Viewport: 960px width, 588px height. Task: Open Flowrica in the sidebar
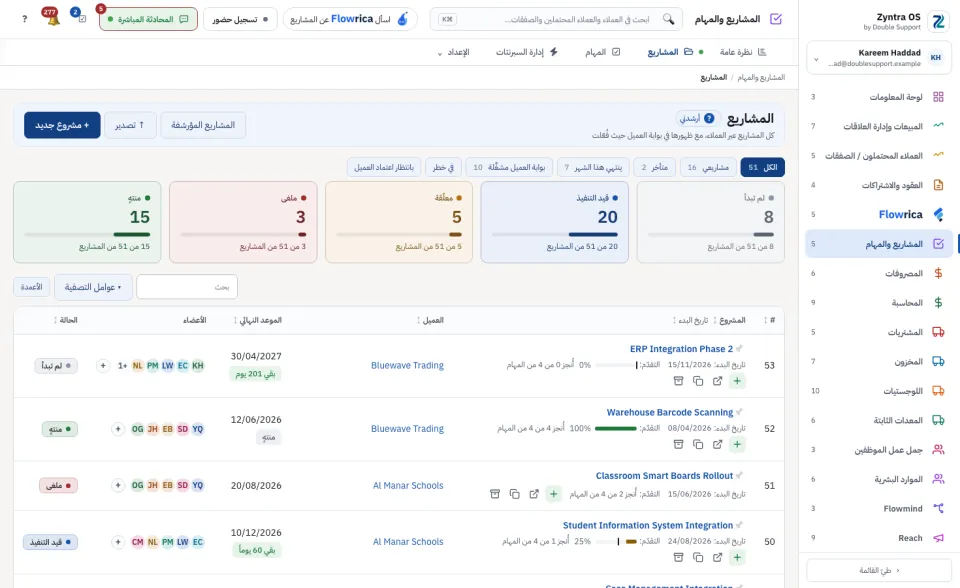click(x=879, y=214)
